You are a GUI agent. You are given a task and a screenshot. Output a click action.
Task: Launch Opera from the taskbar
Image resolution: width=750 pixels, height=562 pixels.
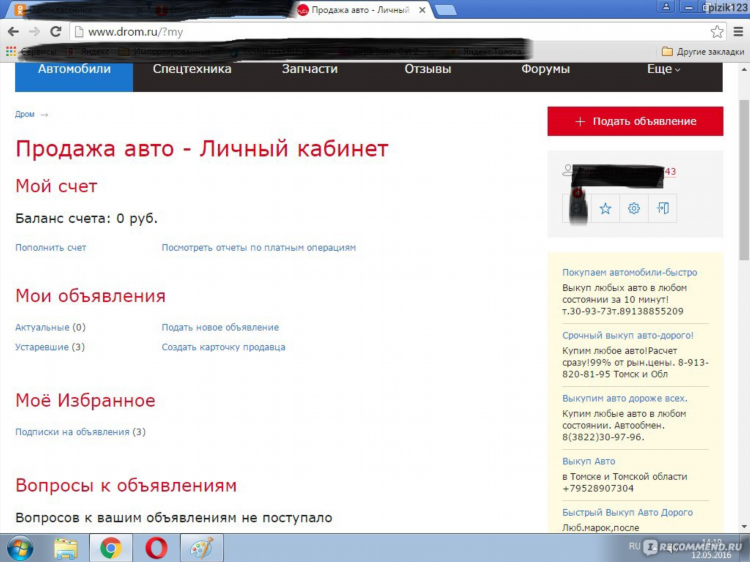click(156, 548)
